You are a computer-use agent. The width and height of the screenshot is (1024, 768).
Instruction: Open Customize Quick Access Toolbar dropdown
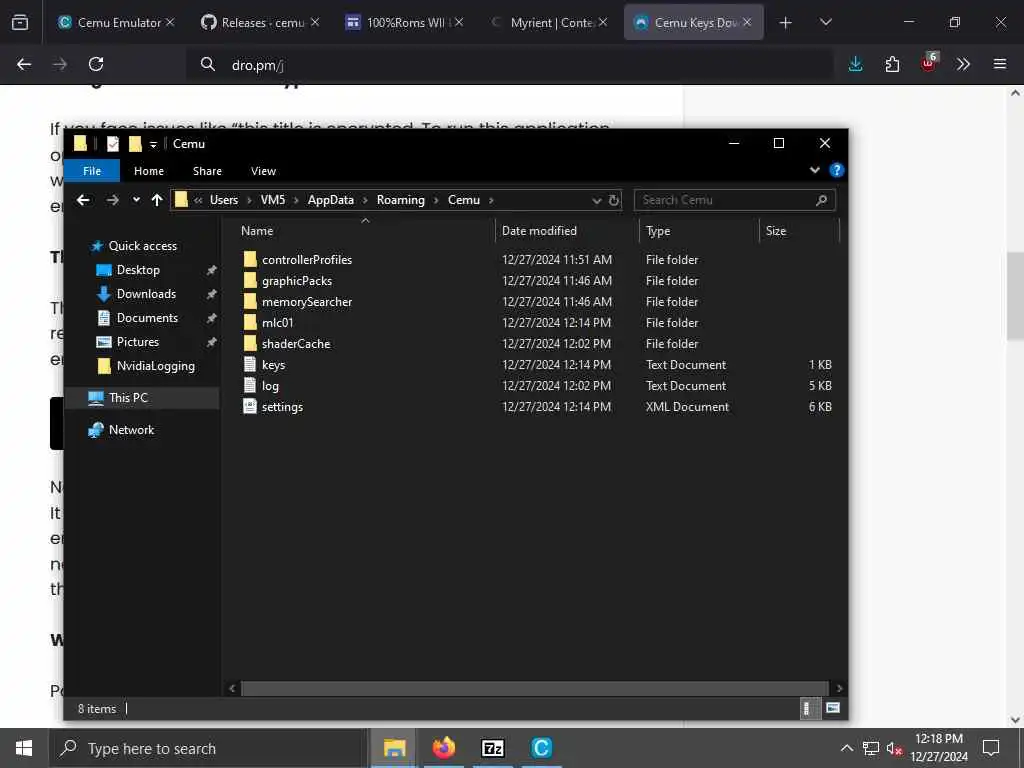click(153, 144)
